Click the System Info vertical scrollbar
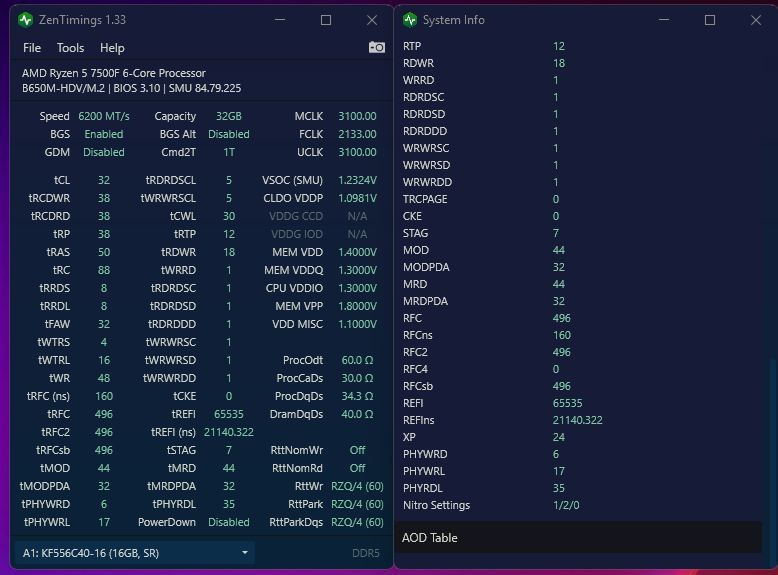 772,461
